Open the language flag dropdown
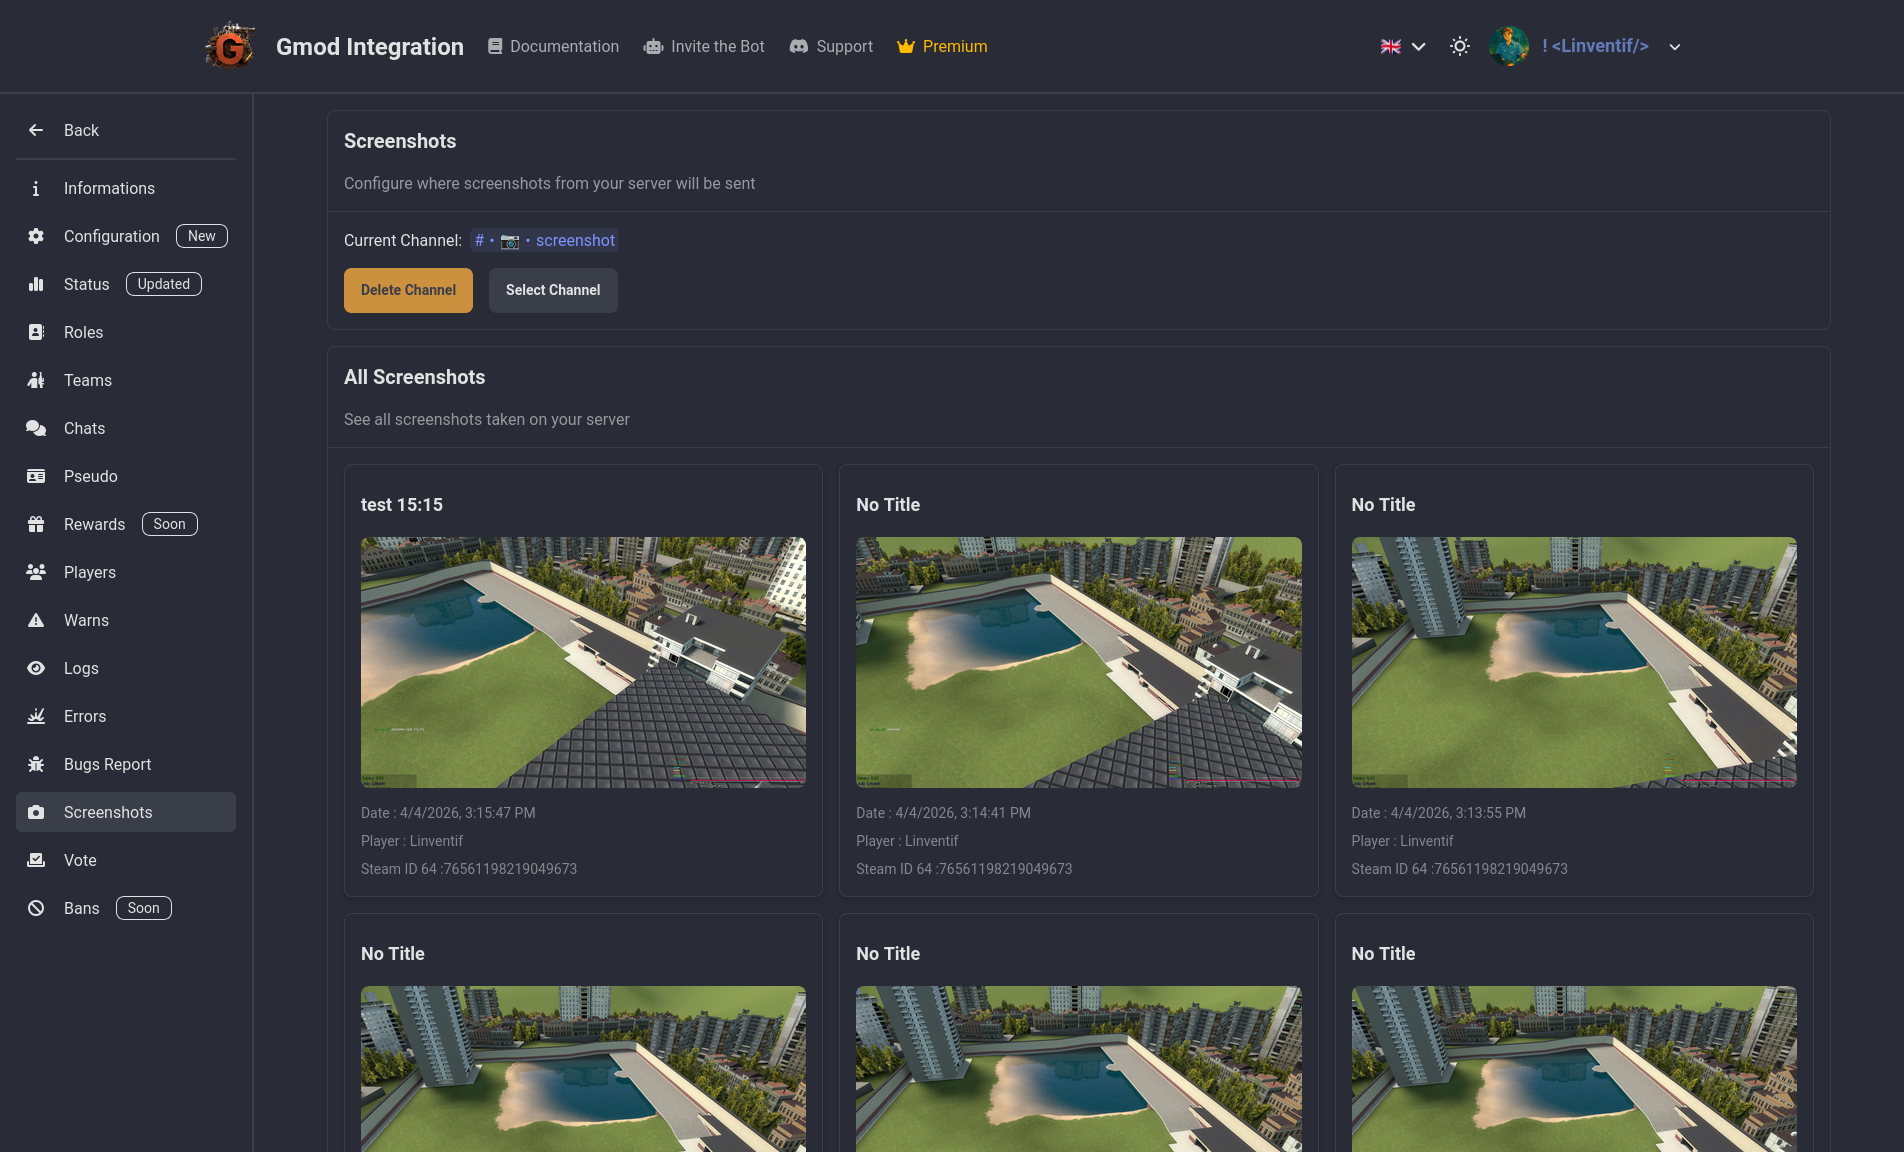This screenshot has height=1152, width=1904. click(1402, 46)
